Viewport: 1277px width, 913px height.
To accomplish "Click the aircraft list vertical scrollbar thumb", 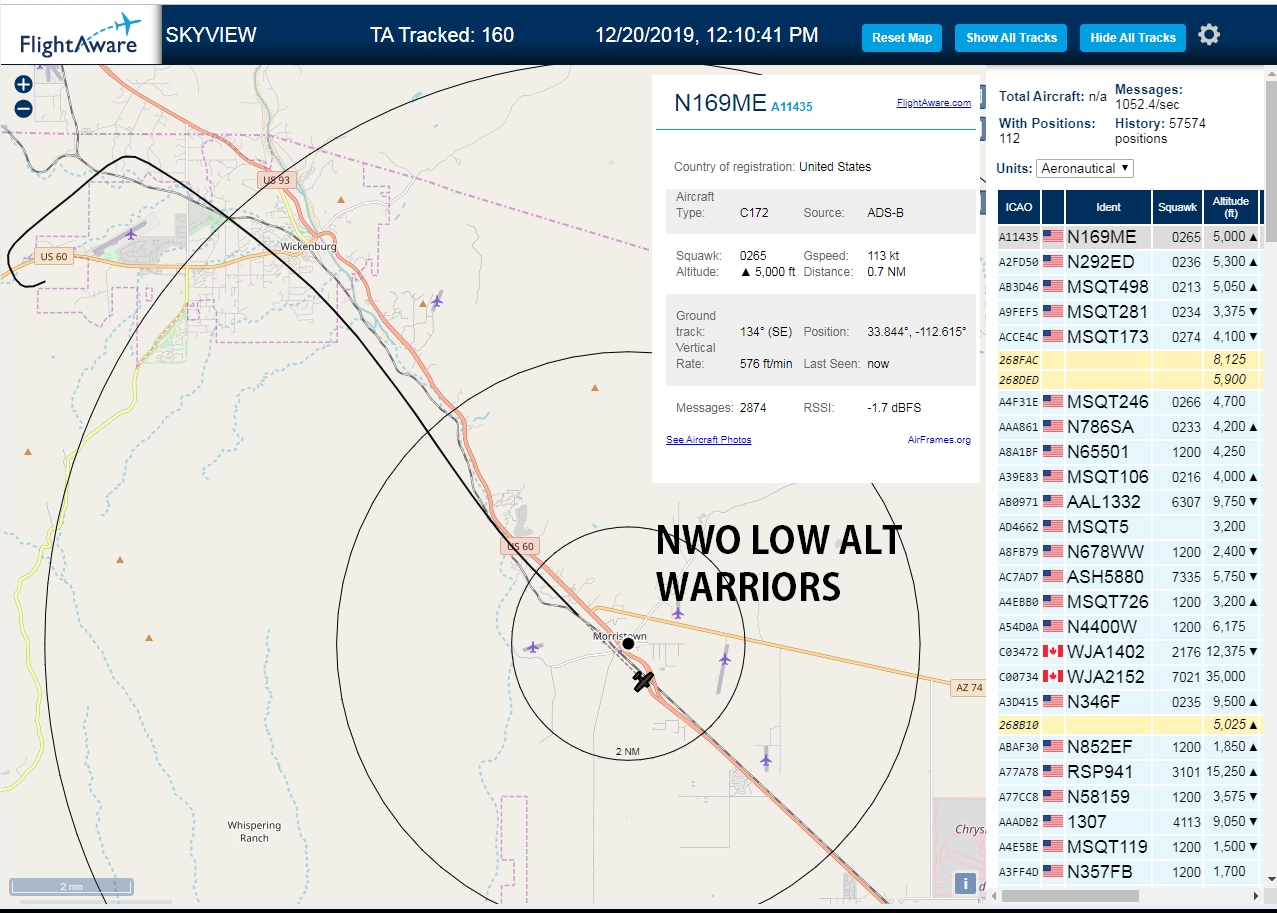I will click(x=1270, y=160).
